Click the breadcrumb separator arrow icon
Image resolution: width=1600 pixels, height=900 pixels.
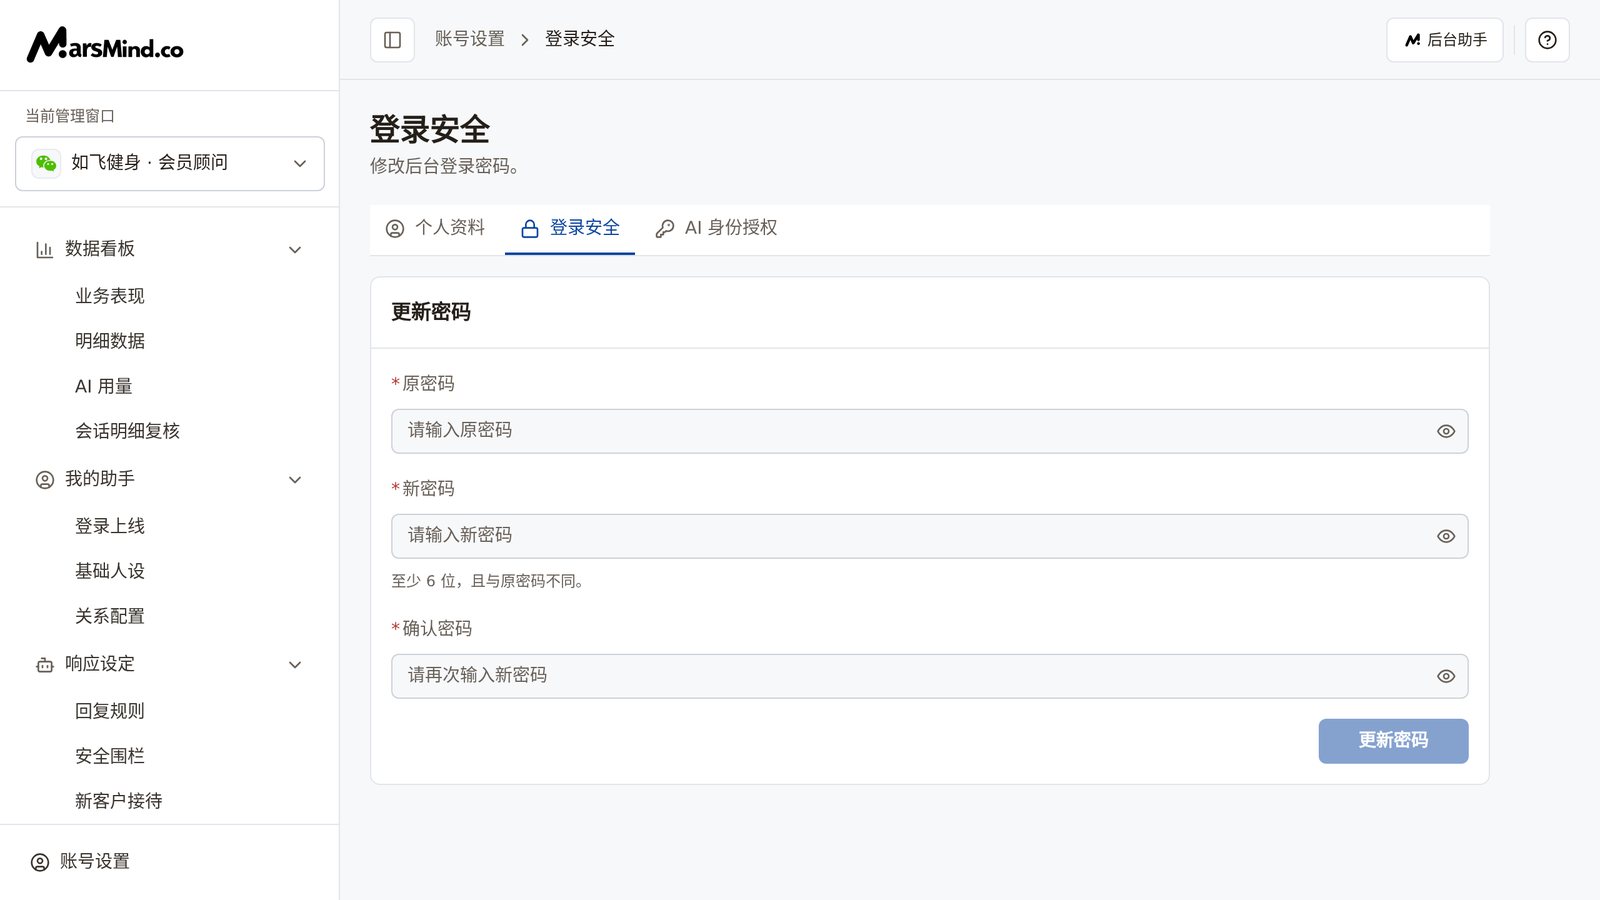tap(525, 40)
